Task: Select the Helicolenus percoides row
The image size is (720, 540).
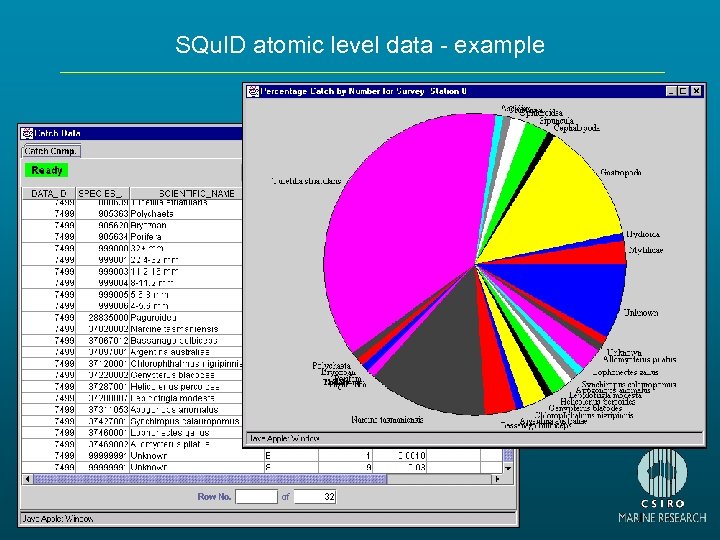Action: click(x=132, y=387)
